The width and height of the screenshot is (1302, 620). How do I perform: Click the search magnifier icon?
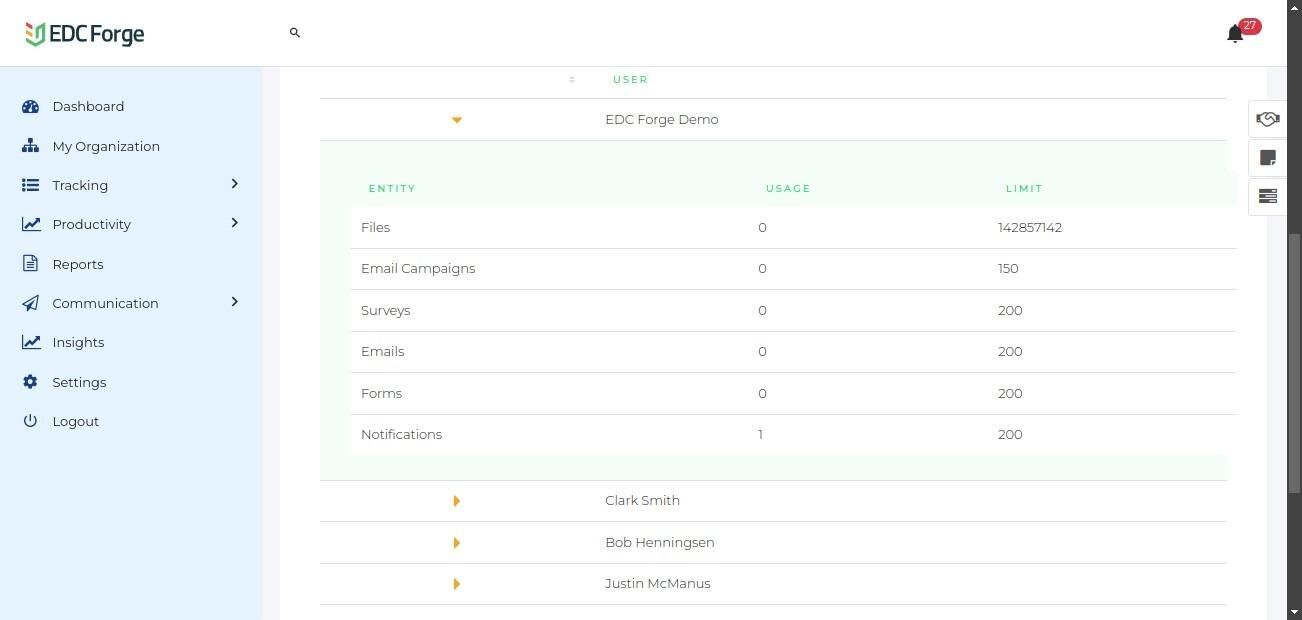295,33
